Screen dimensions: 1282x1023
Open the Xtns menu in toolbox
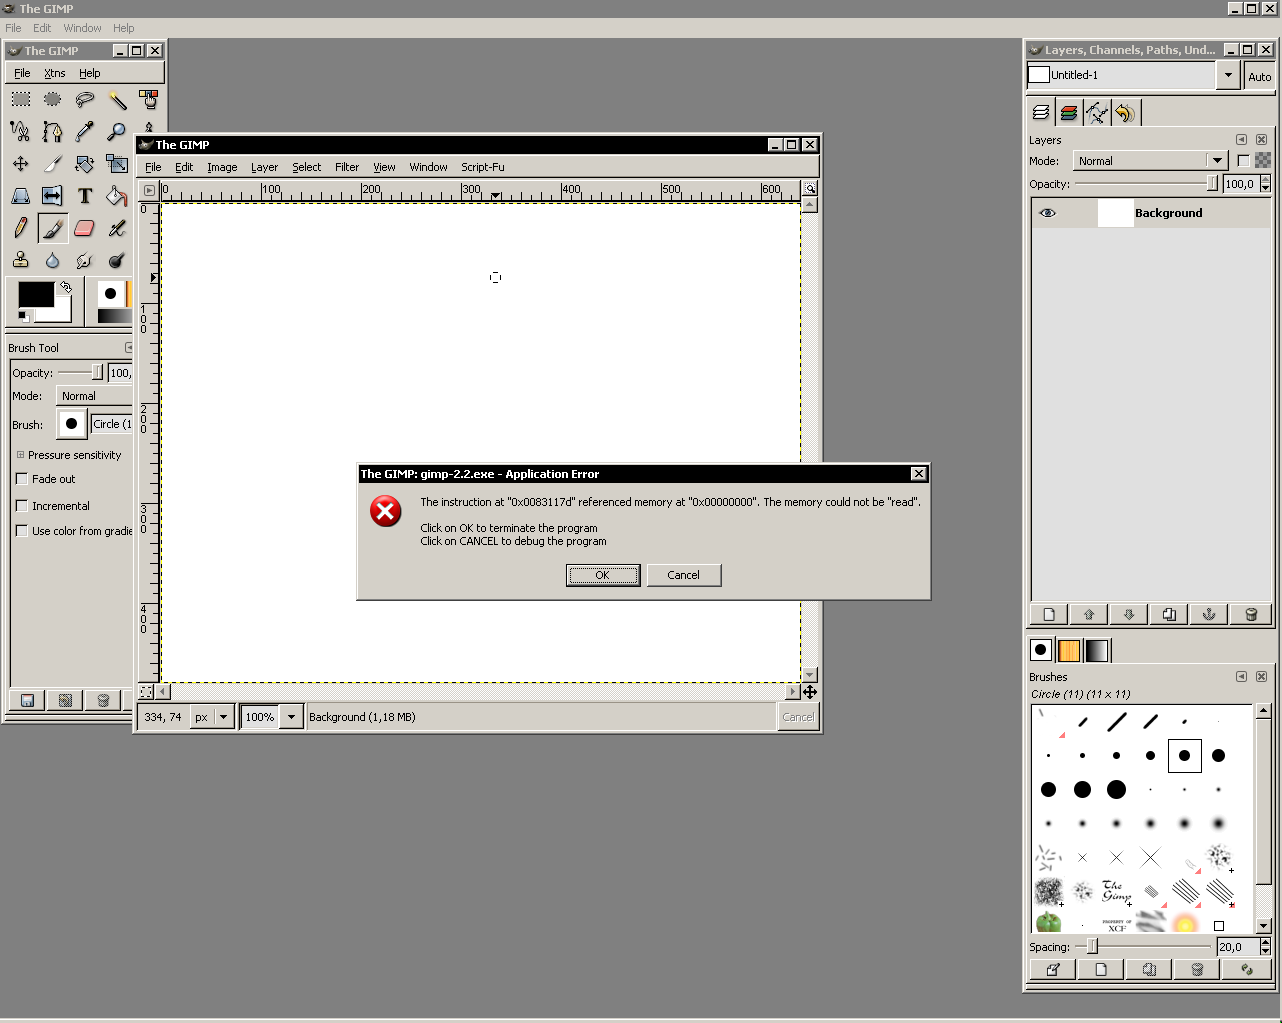pyautogui.click(x=55, y=73)
